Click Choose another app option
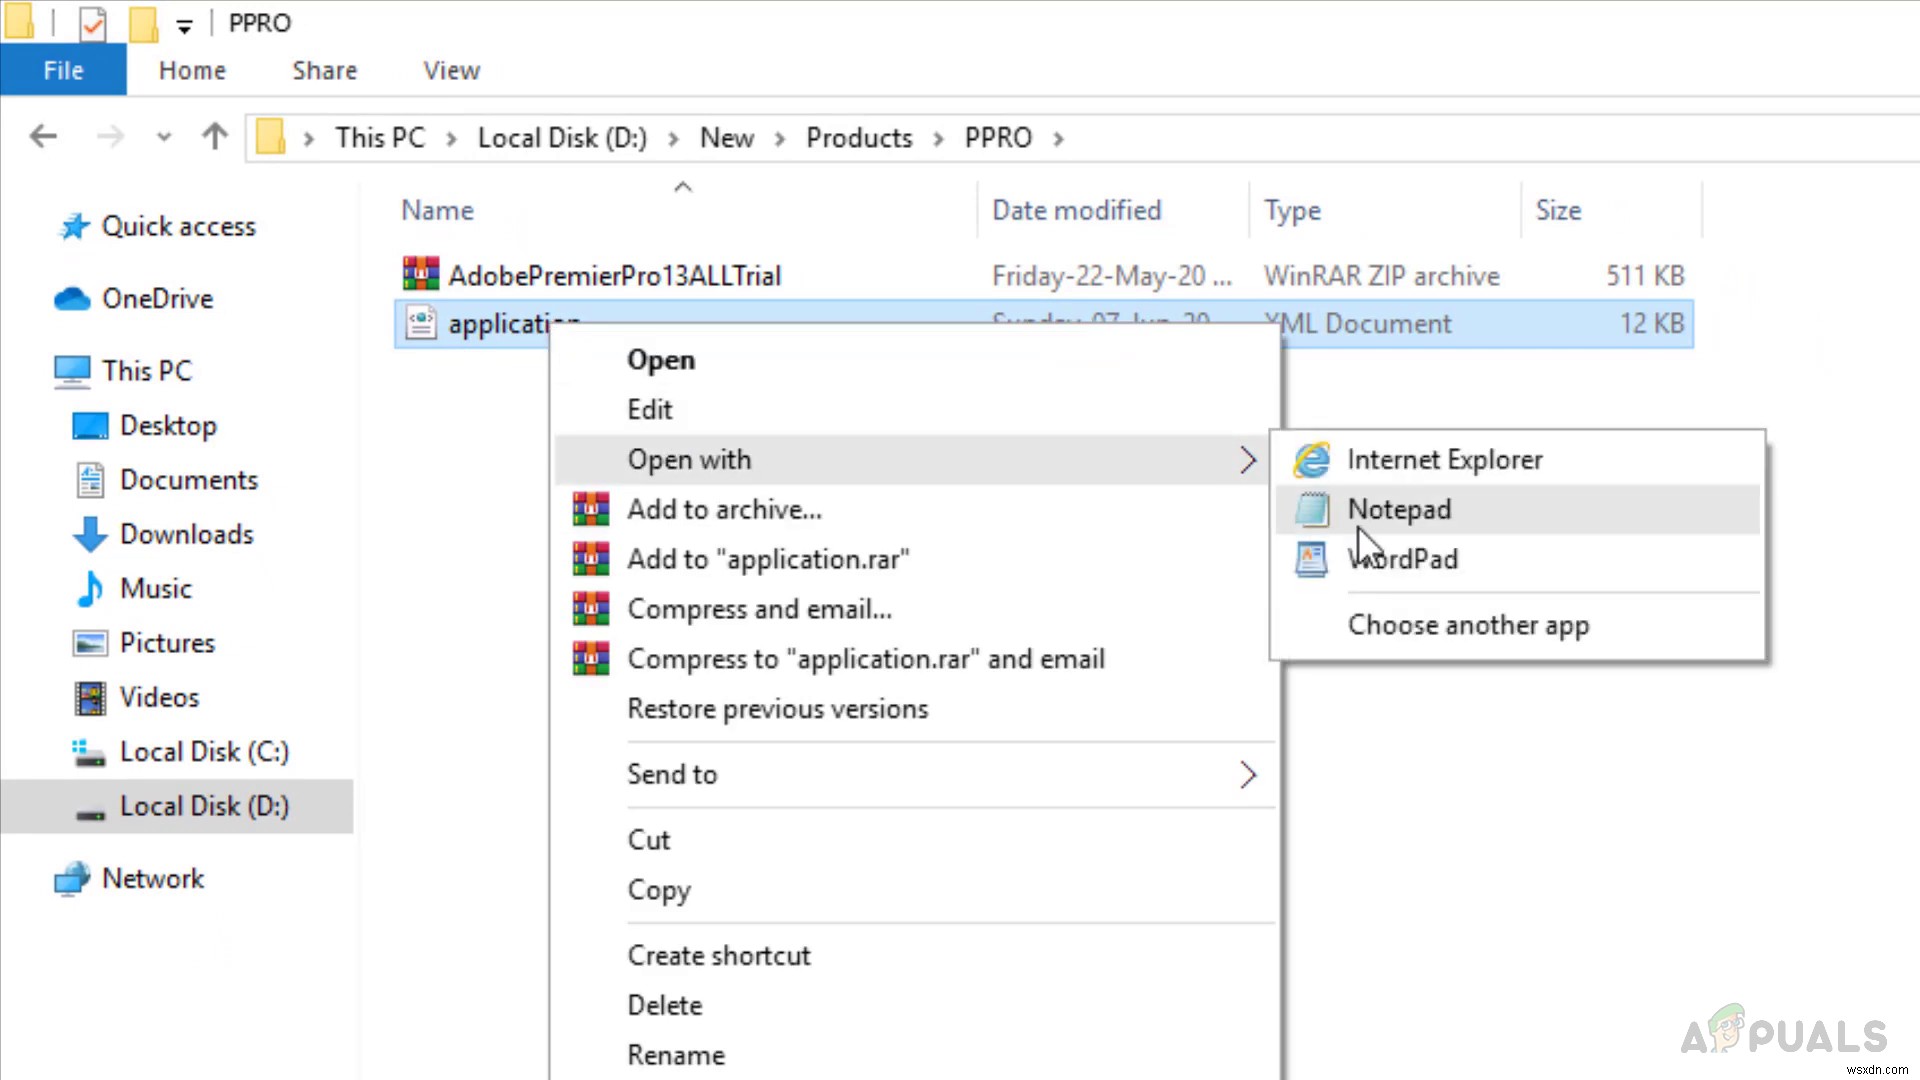This screenshot has height=1080, width=1920. pyautogui.click(x=1468, y=624)
